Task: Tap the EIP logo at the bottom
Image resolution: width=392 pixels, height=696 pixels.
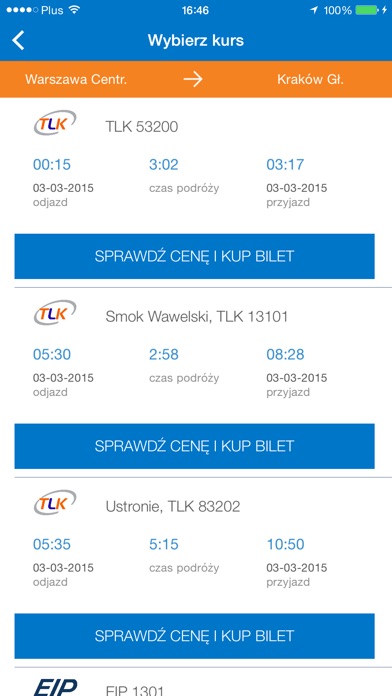Action: pos(55,688)
